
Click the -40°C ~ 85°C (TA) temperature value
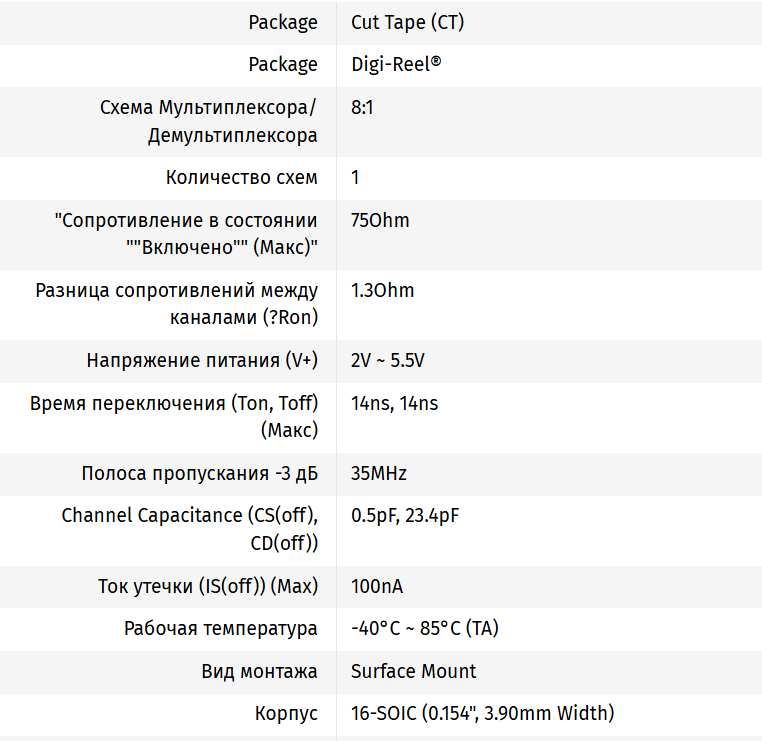click(424, 629)
